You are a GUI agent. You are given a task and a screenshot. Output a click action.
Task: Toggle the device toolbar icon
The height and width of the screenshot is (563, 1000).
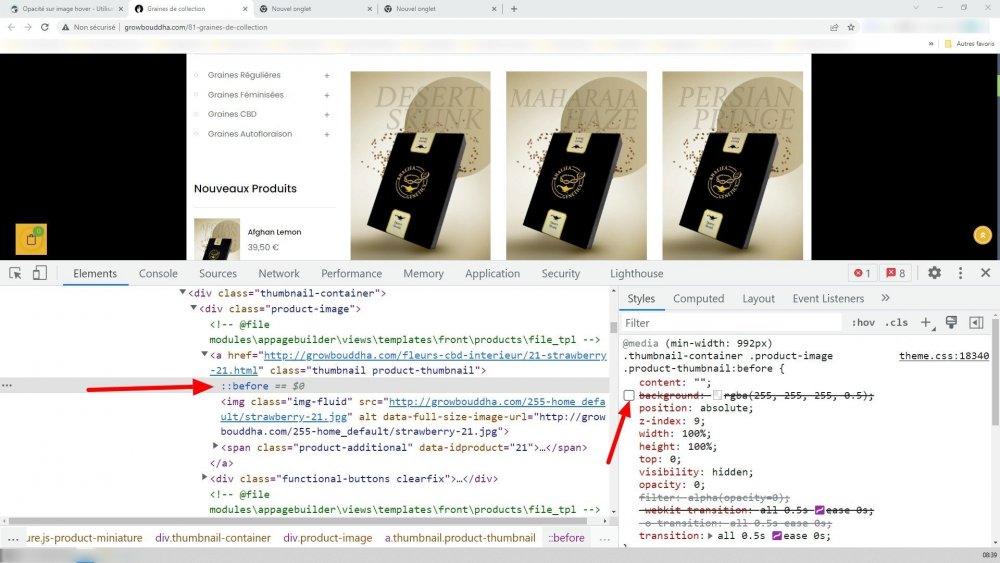pos(40,273)
